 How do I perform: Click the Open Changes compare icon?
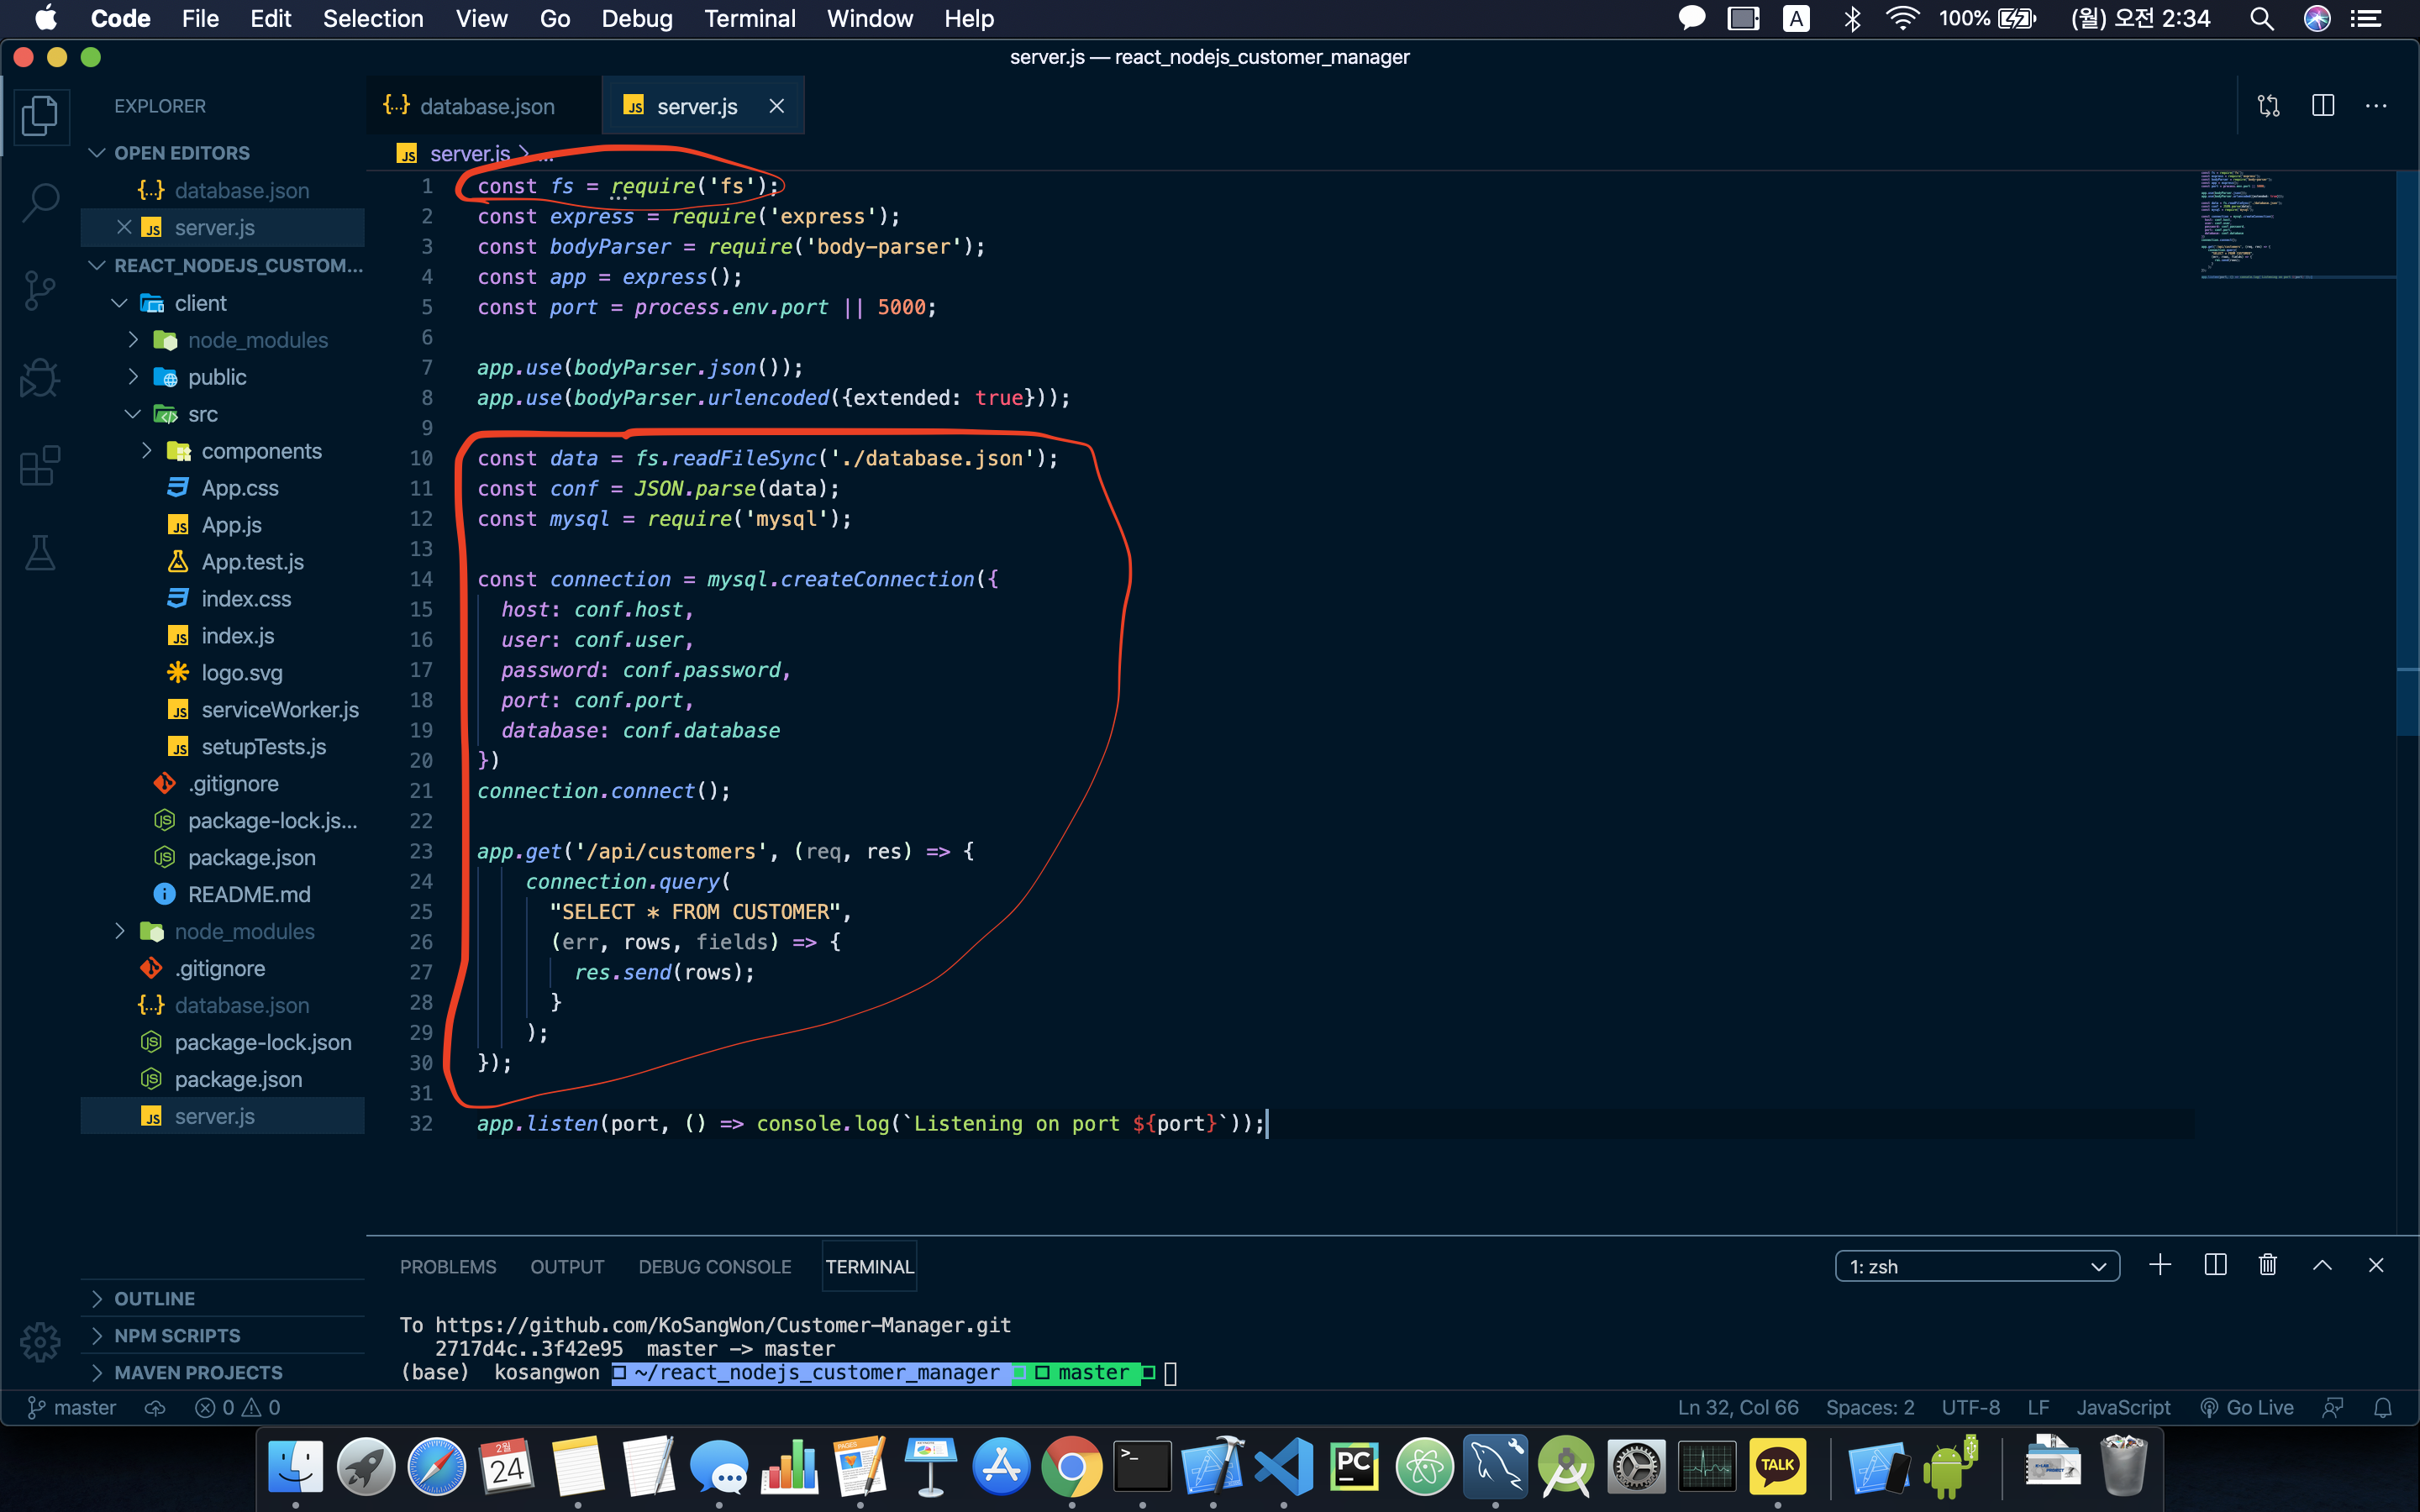(2268, 106)
